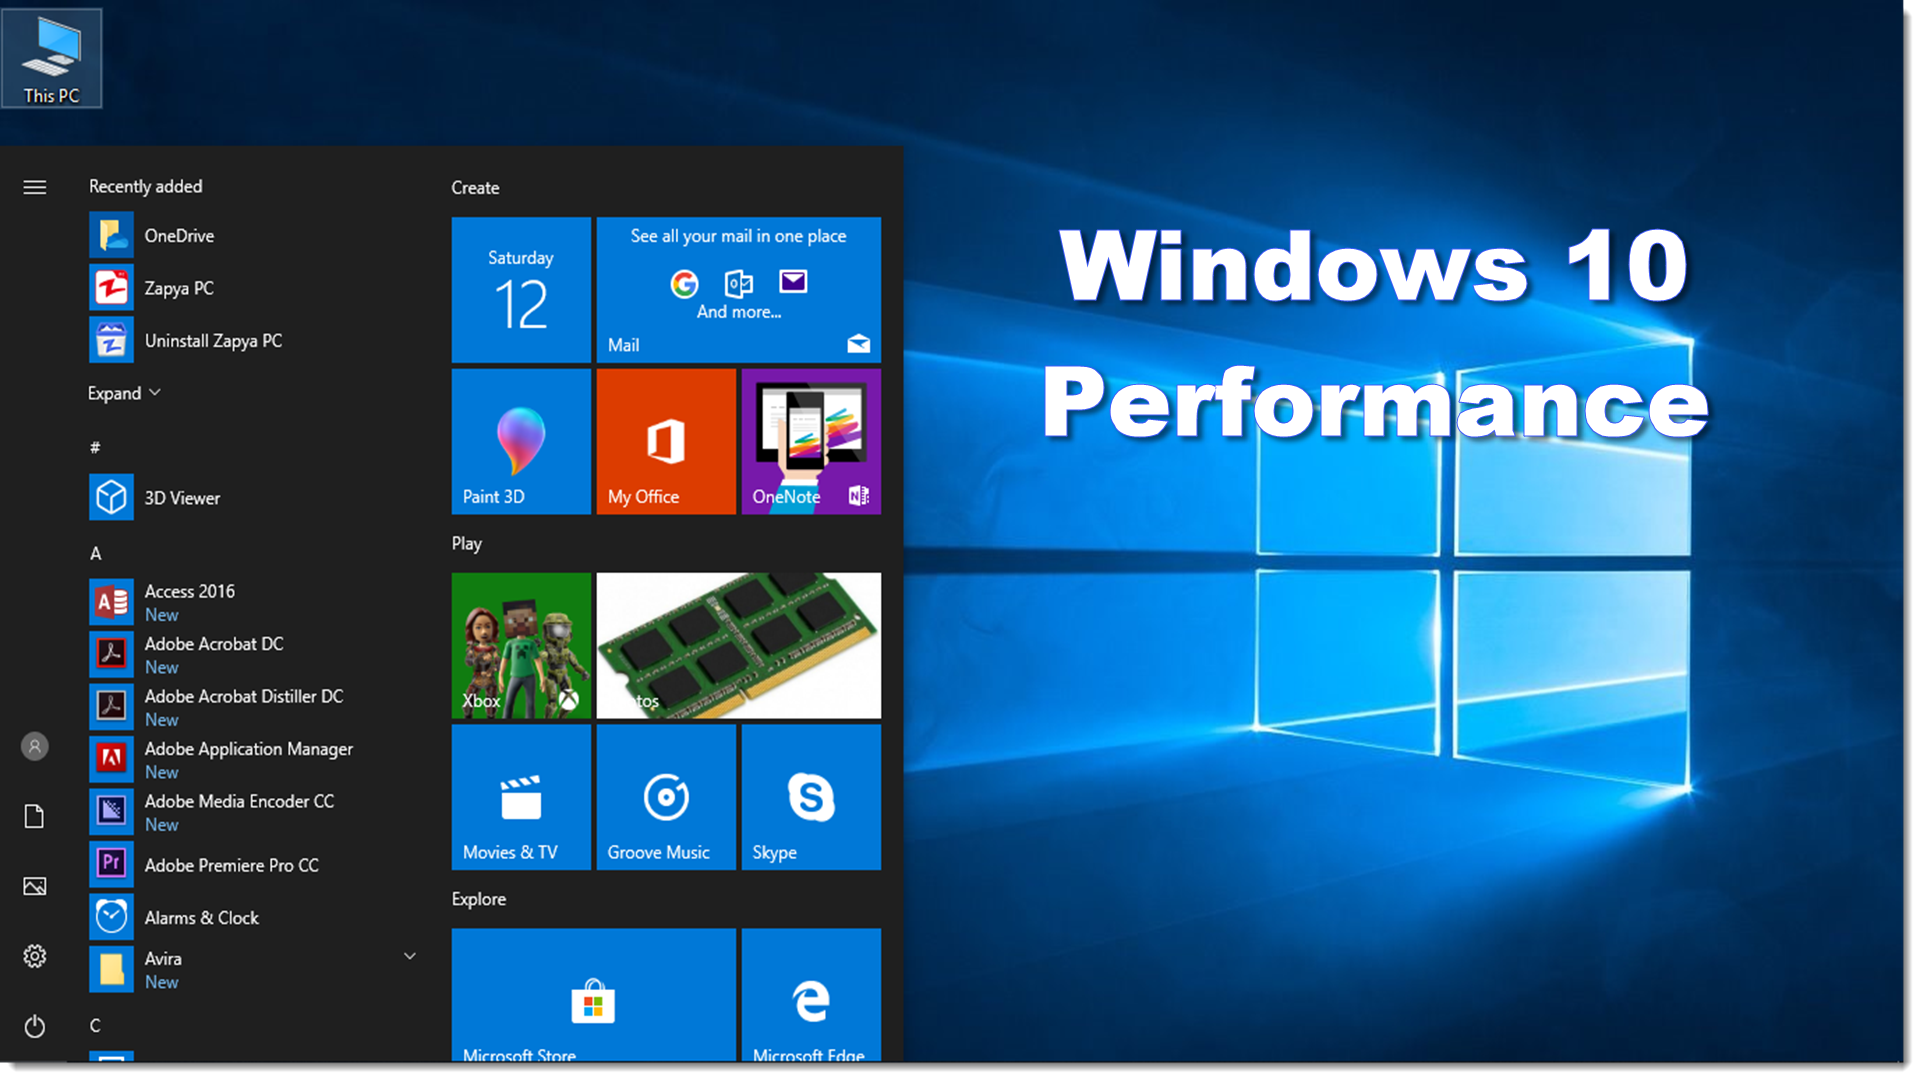Open the user account icon

pos(35,746)
